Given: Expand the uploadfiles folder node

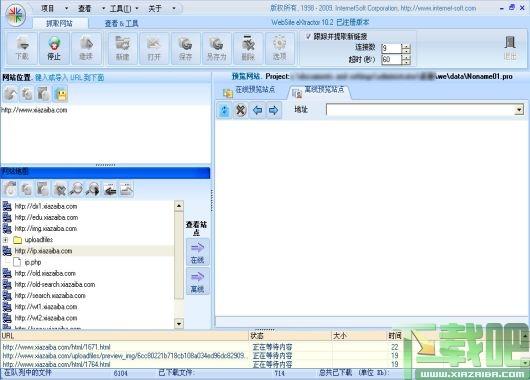Looking at the screenshot, I should 5,240.
